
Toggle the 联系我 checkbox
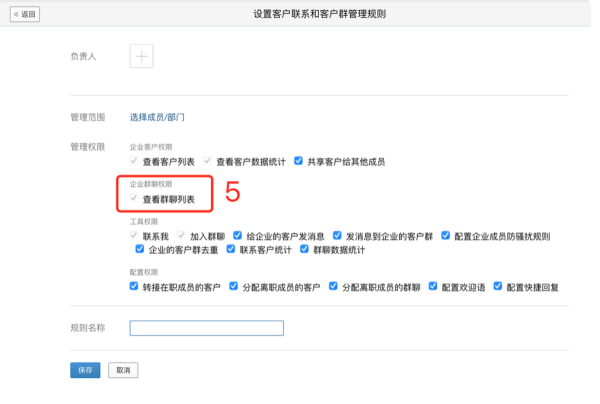pos(135,236)
